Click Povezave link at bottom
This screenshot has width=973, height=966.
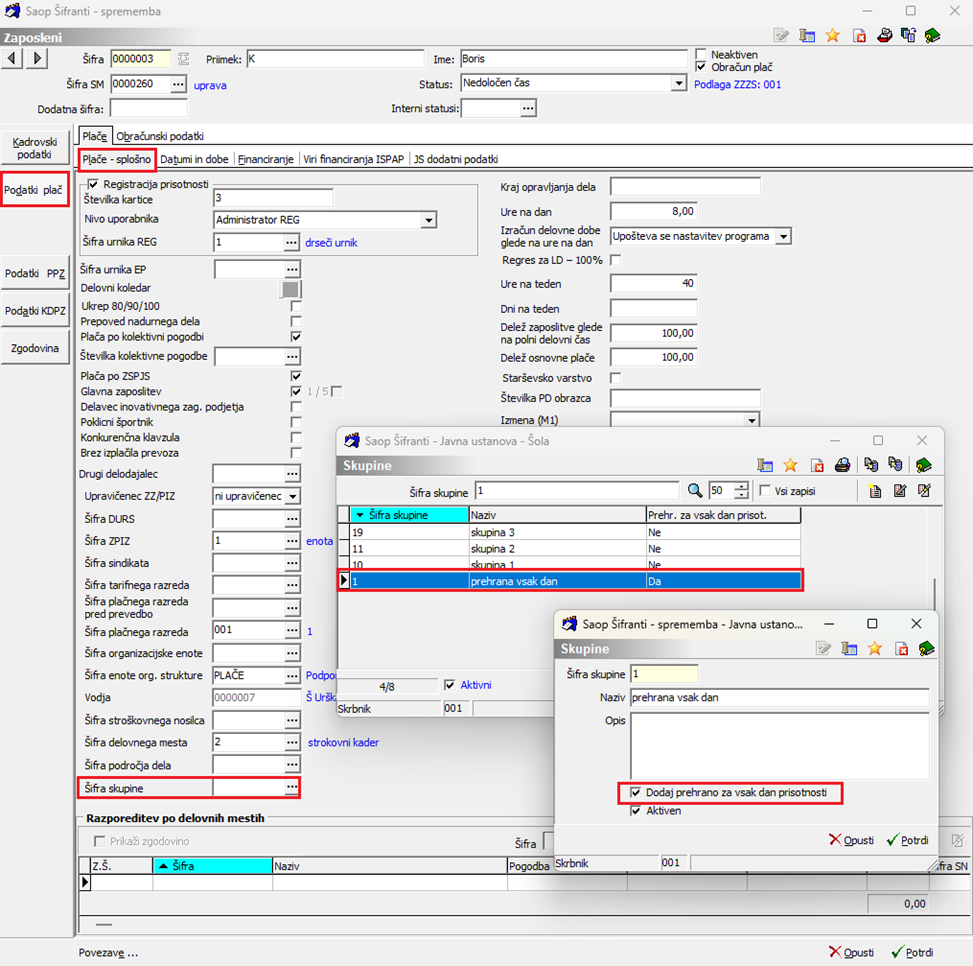pyautogui.click(x=108, y=952)
